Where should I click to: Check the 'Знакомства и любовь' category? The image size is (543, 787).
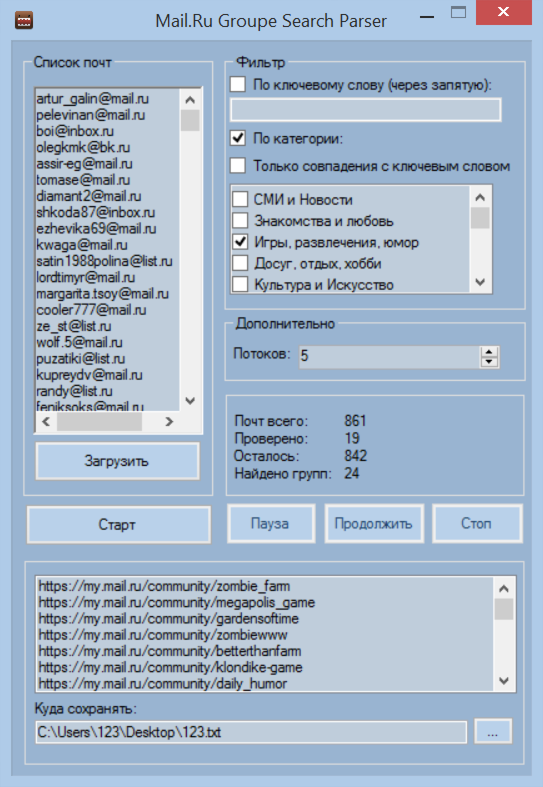(240, 220)
